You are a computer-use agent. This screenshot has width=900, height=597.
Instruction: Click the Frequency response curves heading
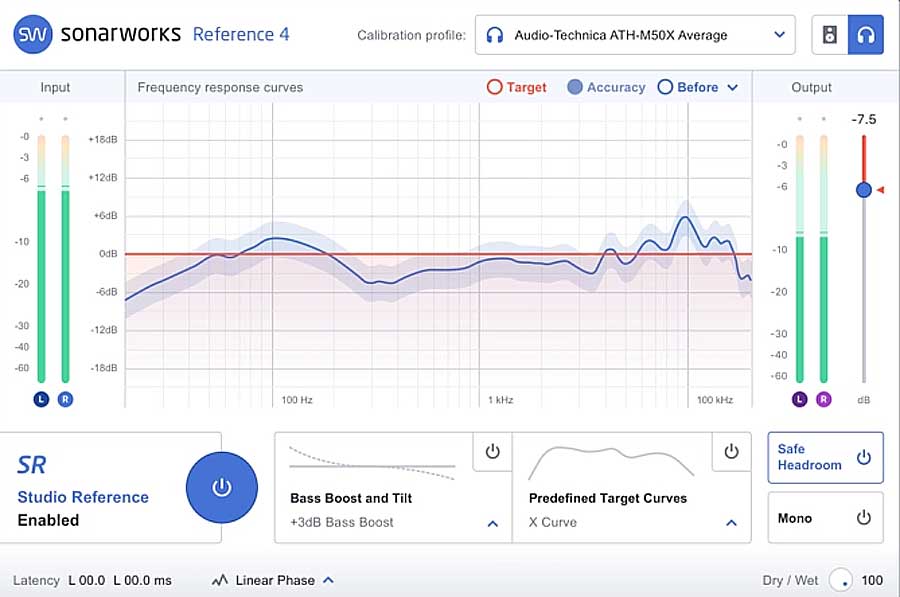click(220, 87)
